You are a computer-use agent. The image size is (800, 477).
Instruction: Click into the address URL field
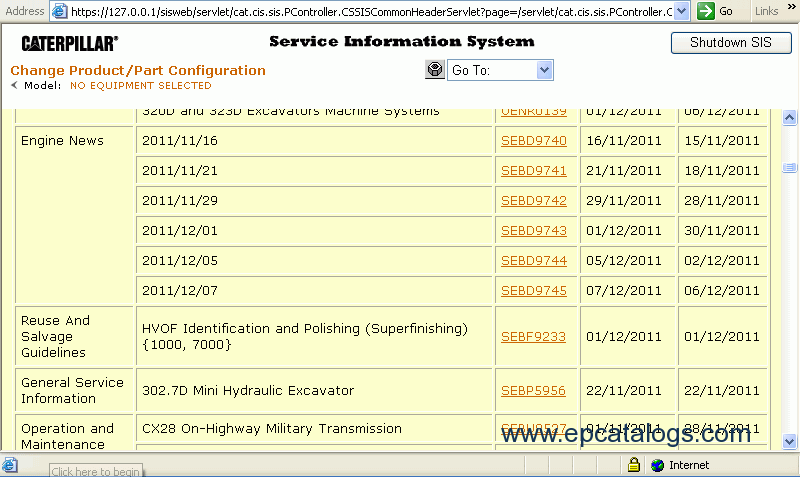(370, 11)
